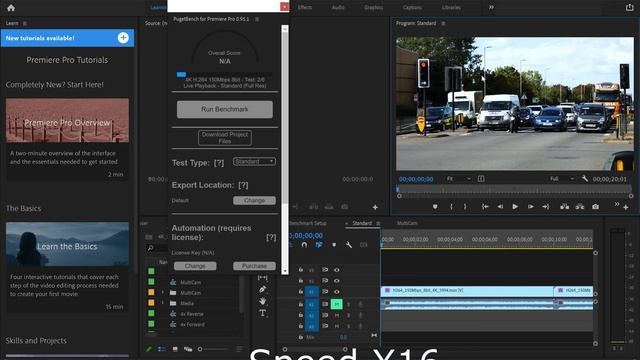Hide the V2 track eye icon

[337, 281]
